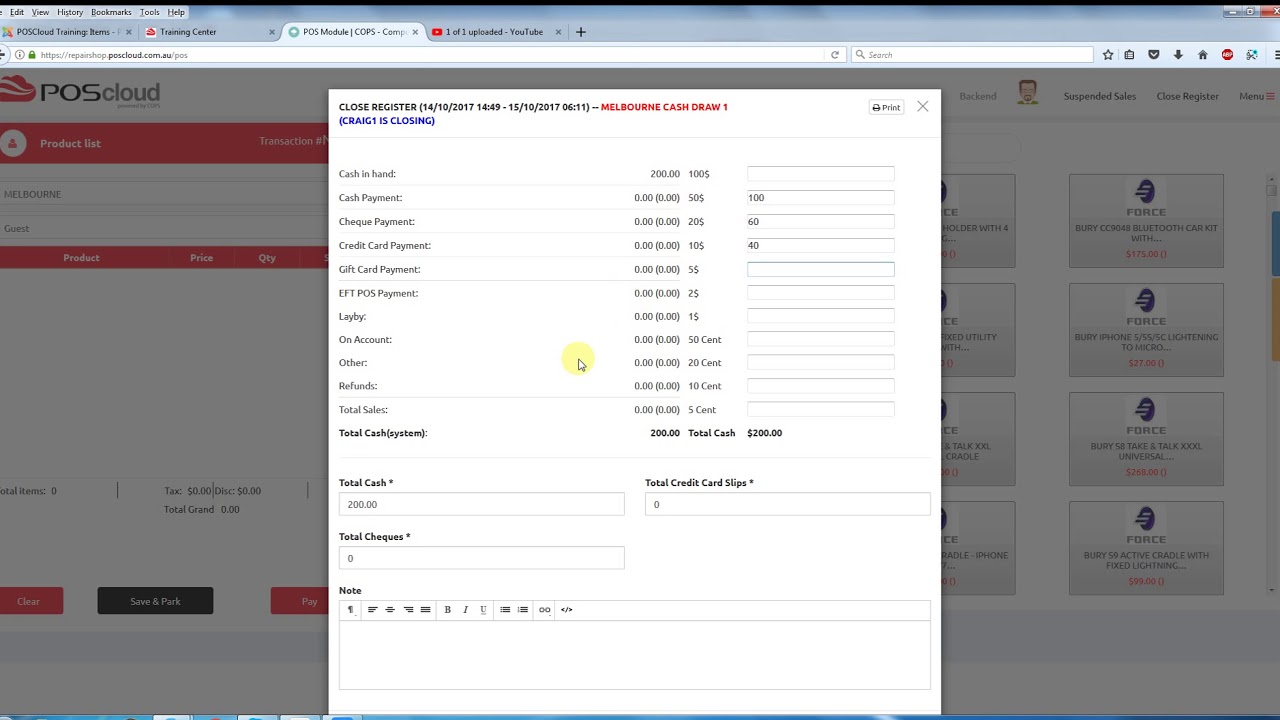Toggle bold in Note editor
1280x720 pixels.
(x=447, y=609)
